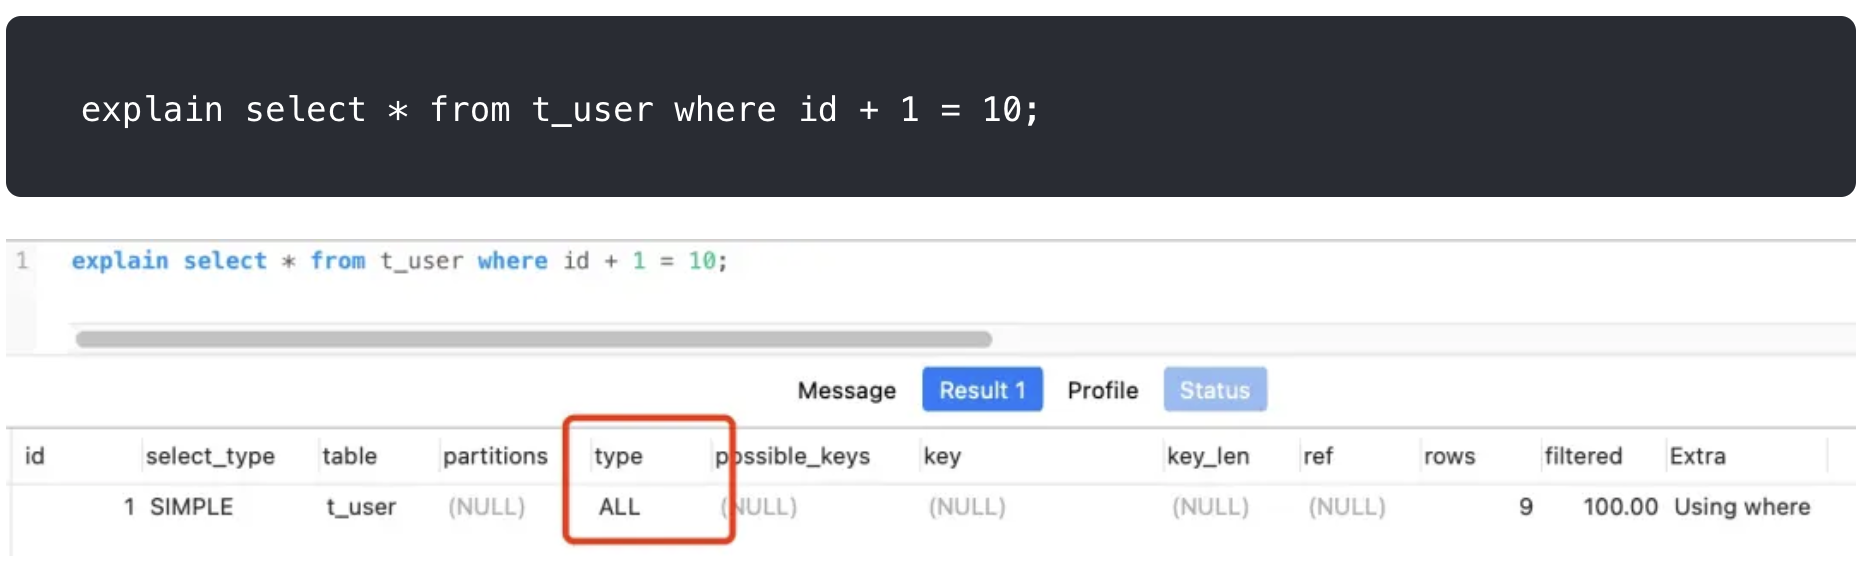Open the Message tab
The image size is (1864, 574).
point(846,390)
